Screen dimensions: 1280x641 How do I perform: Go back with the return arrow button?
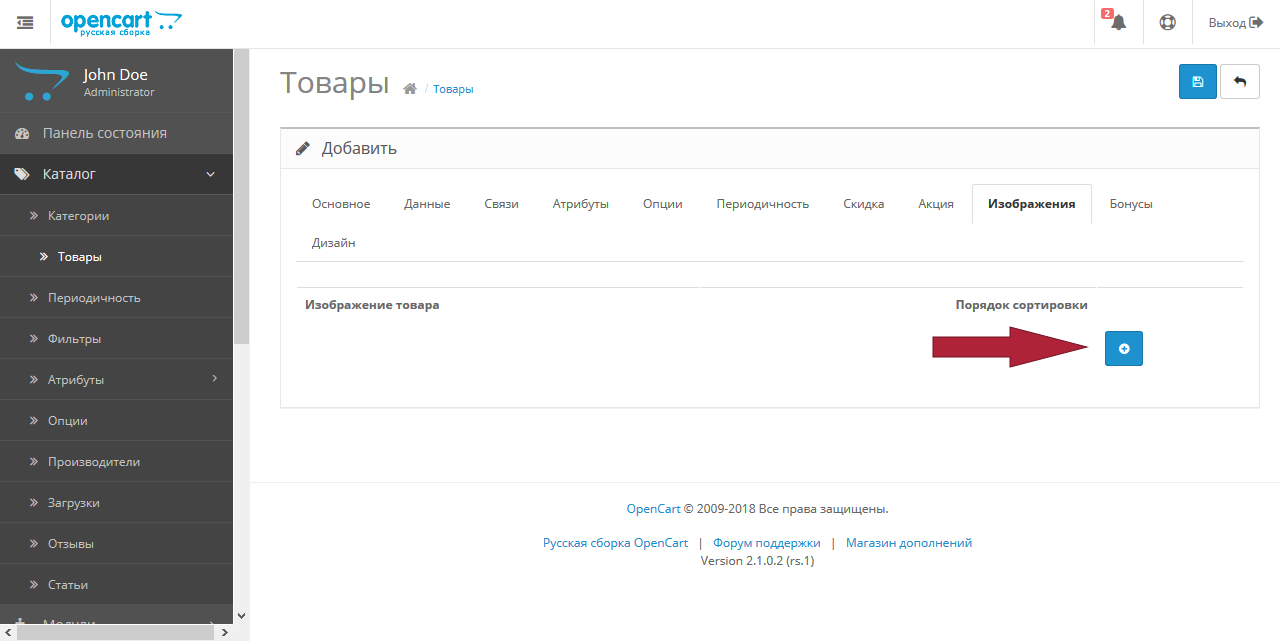pos(1240,82)
